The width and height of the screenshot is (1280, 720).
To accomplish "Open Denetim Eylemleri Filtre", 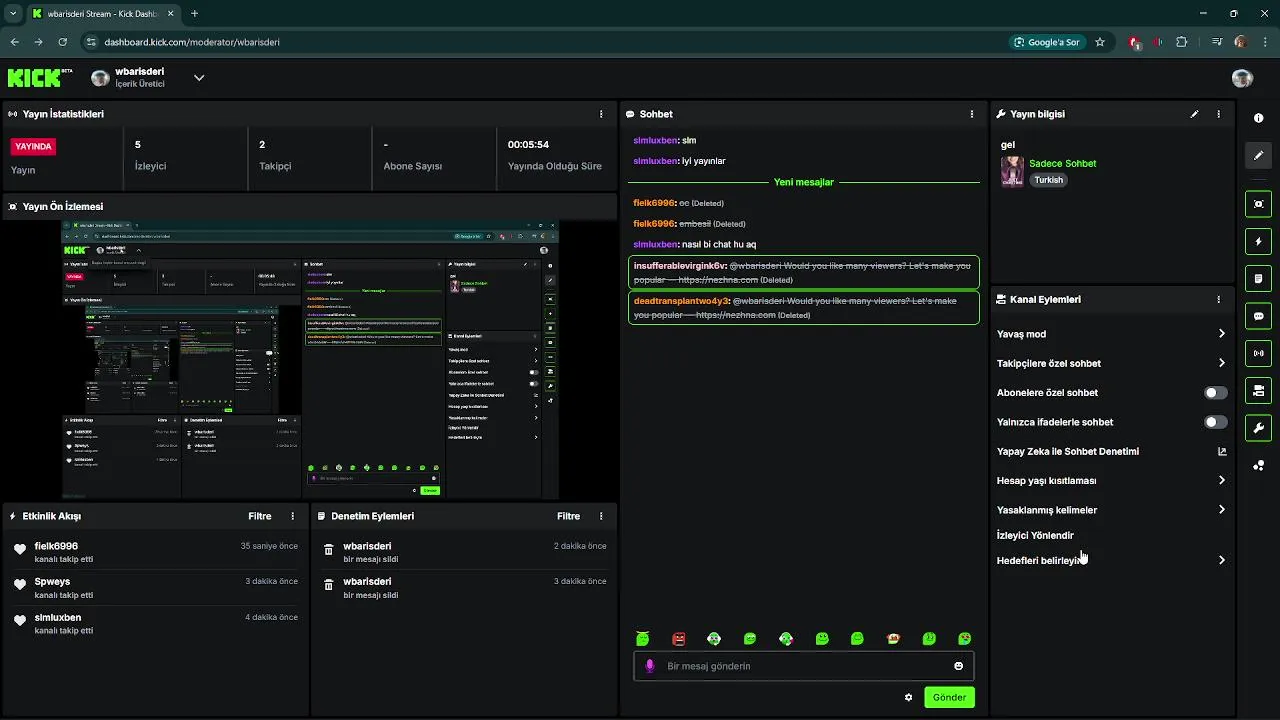I will point(568,516).
